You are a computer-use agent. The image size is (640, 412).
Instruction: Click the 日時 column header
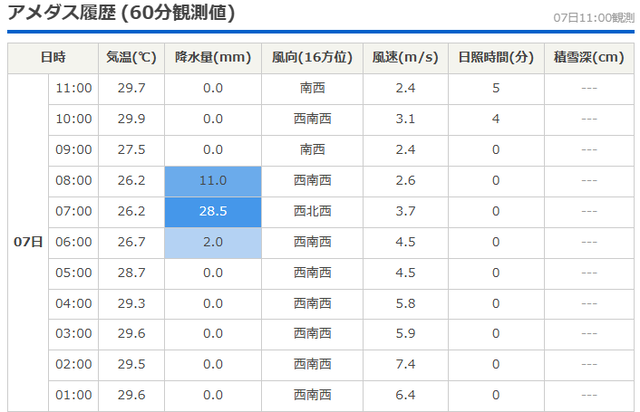click(53, 57)
